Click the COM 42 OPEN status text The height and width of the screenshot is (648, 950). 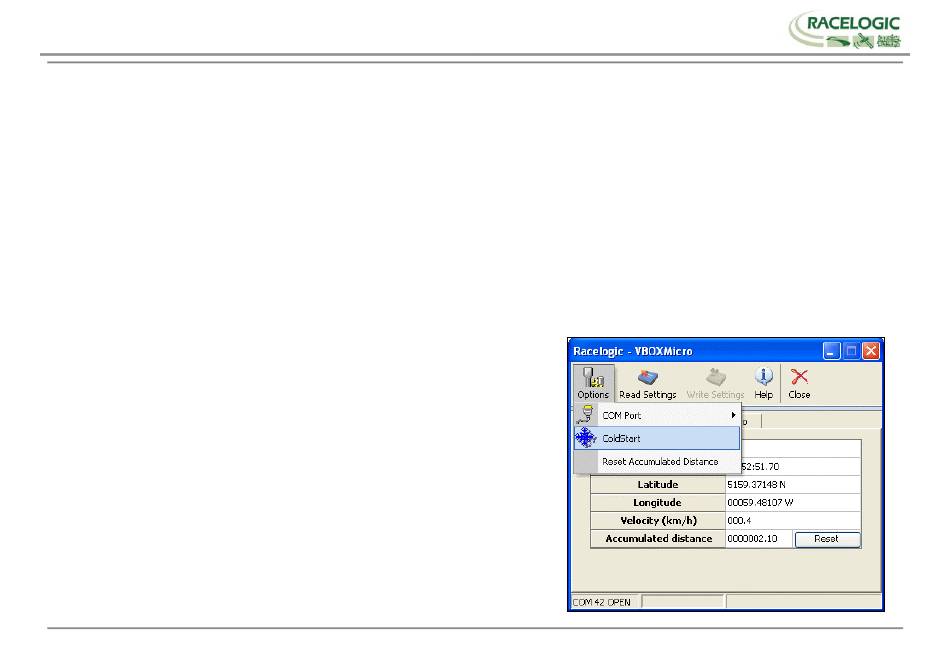(x=602, y=602)
